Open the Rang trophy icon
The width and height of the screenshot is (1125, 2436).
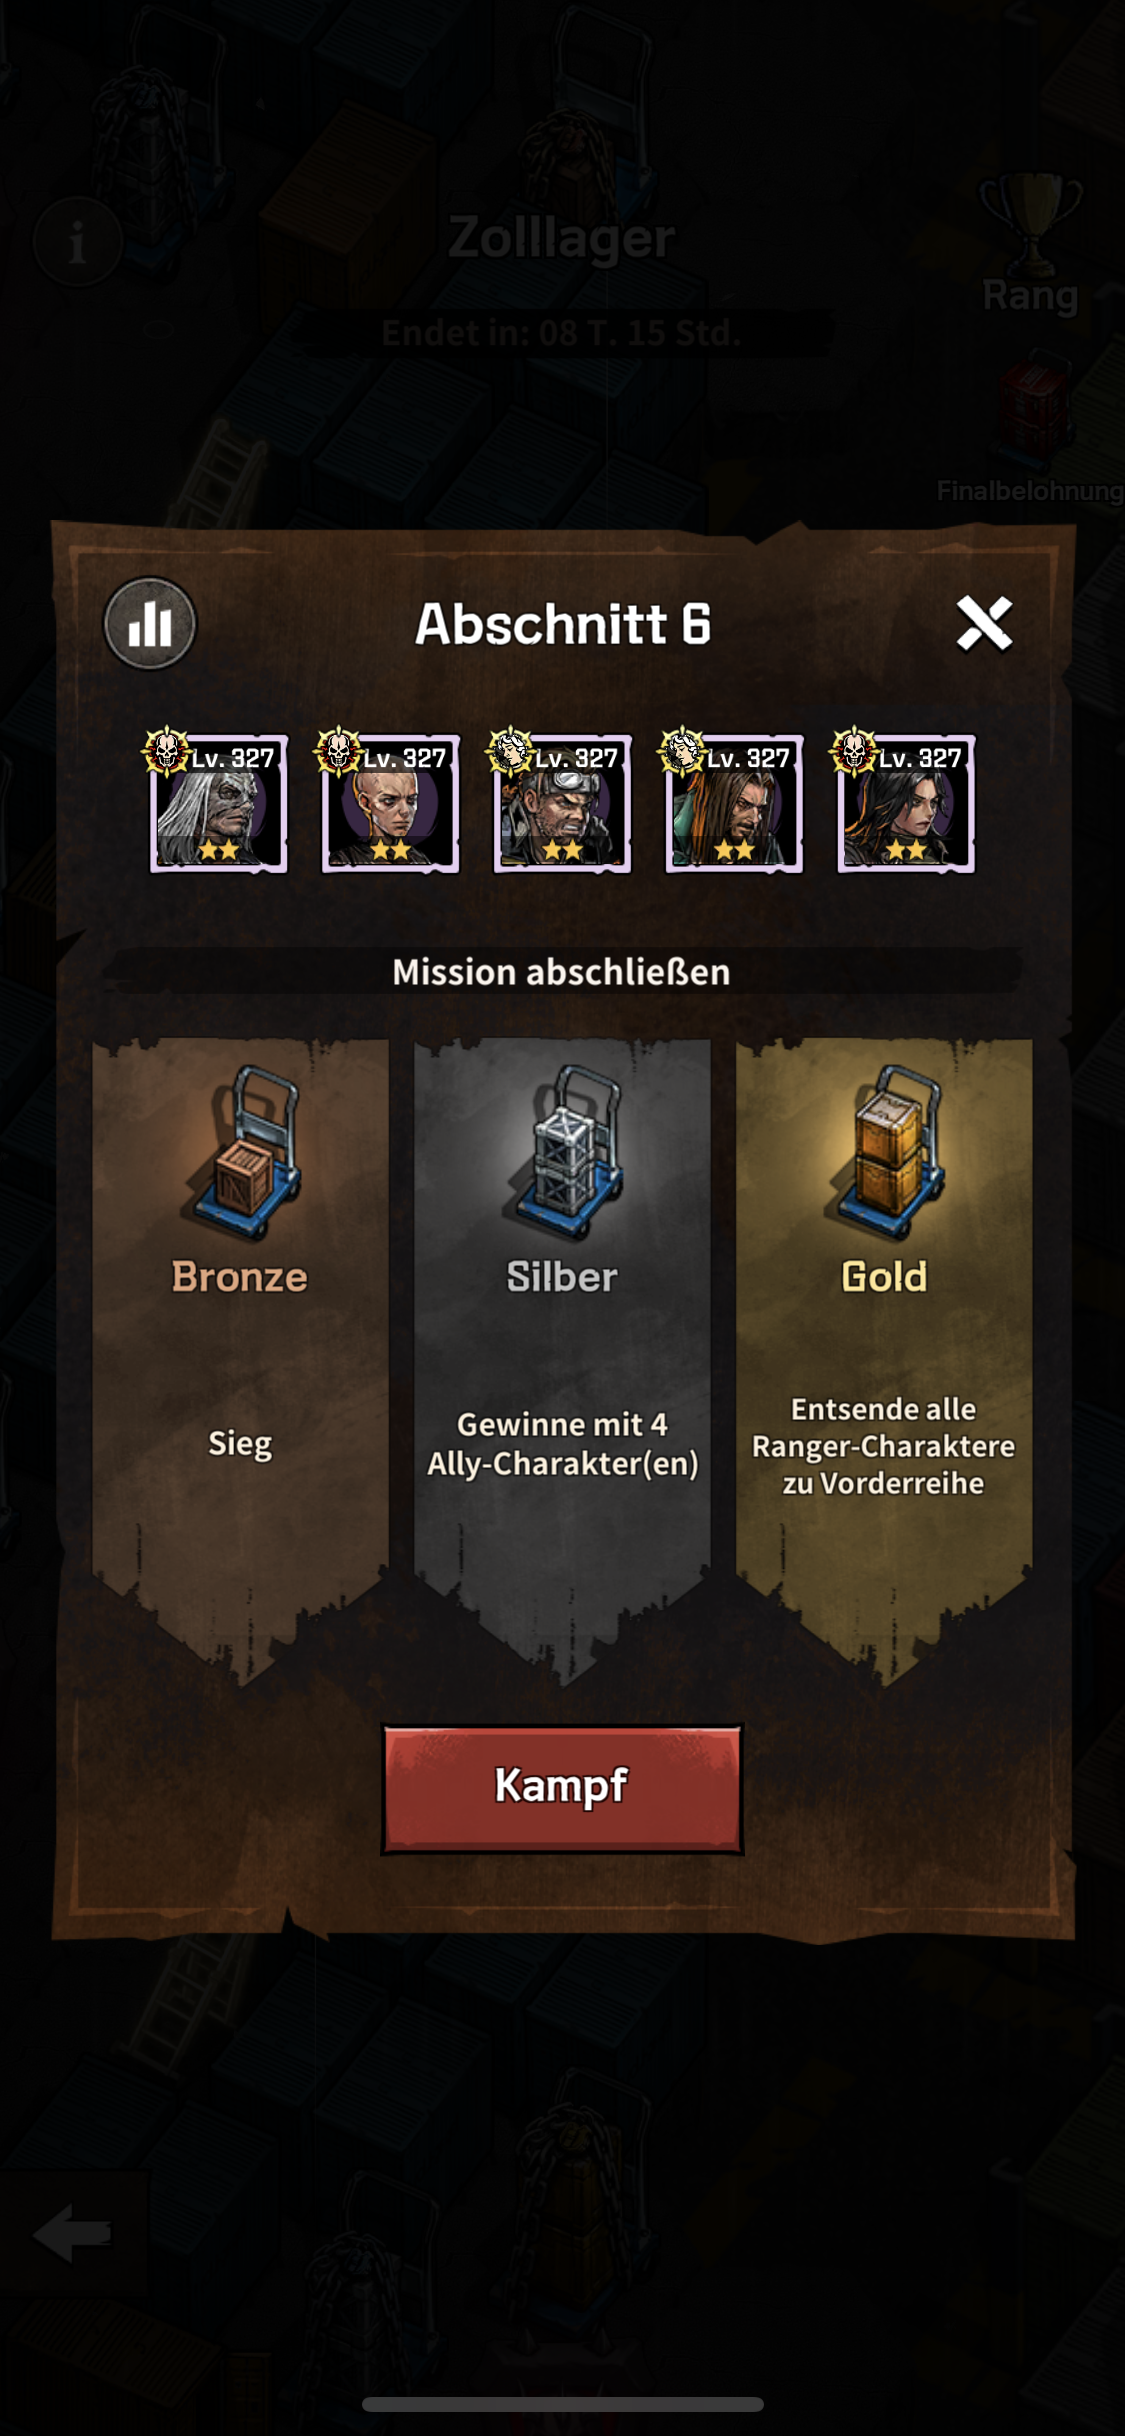click(x=1031, y=242)
